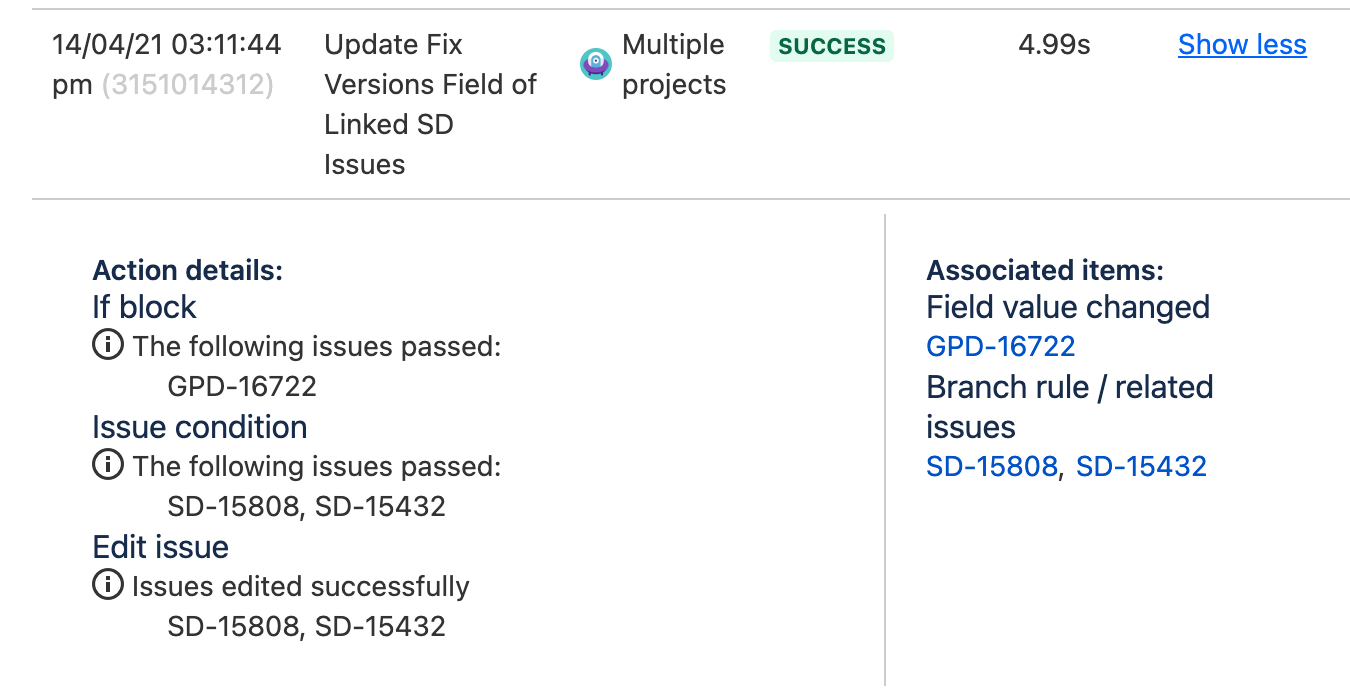1350x696 pixels.
Task: Click the Edit issue heading
Action: click(160, 547)
